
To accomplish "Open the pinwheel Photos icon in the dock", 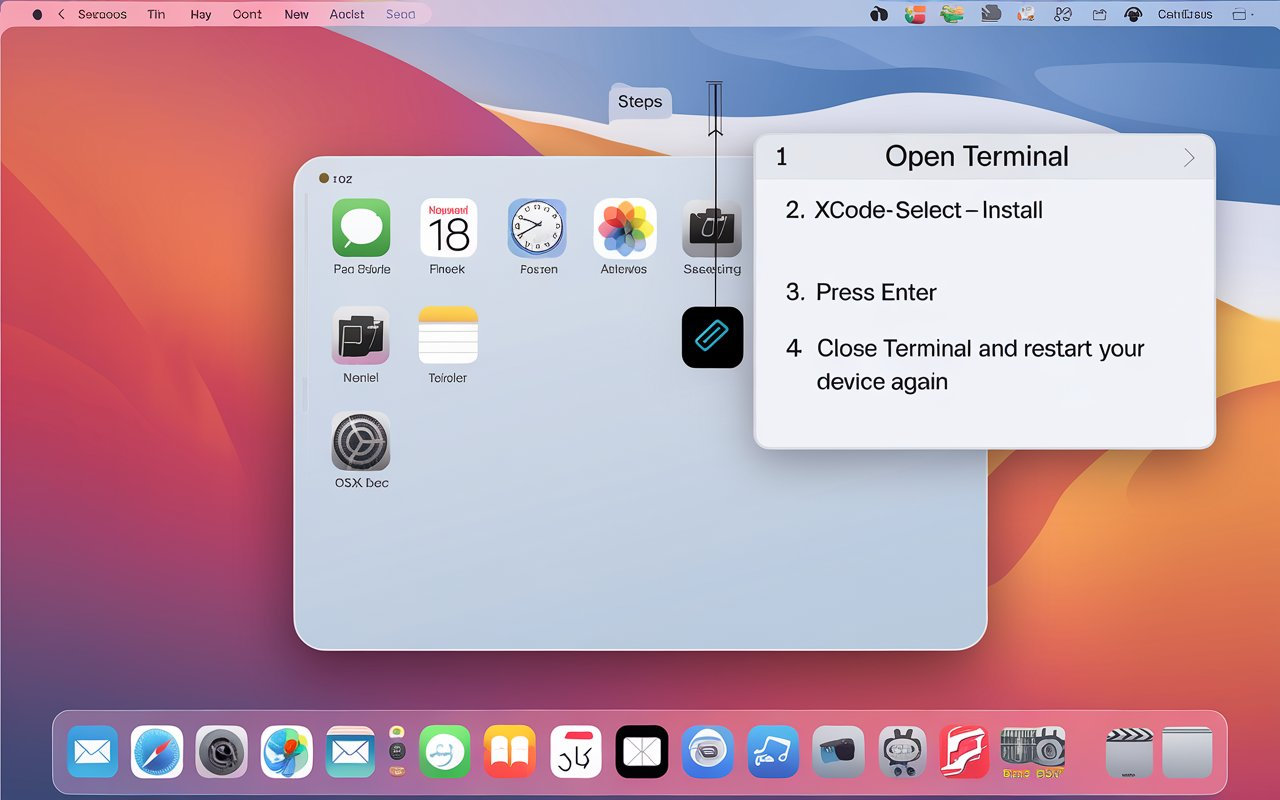I will (286, 752).
